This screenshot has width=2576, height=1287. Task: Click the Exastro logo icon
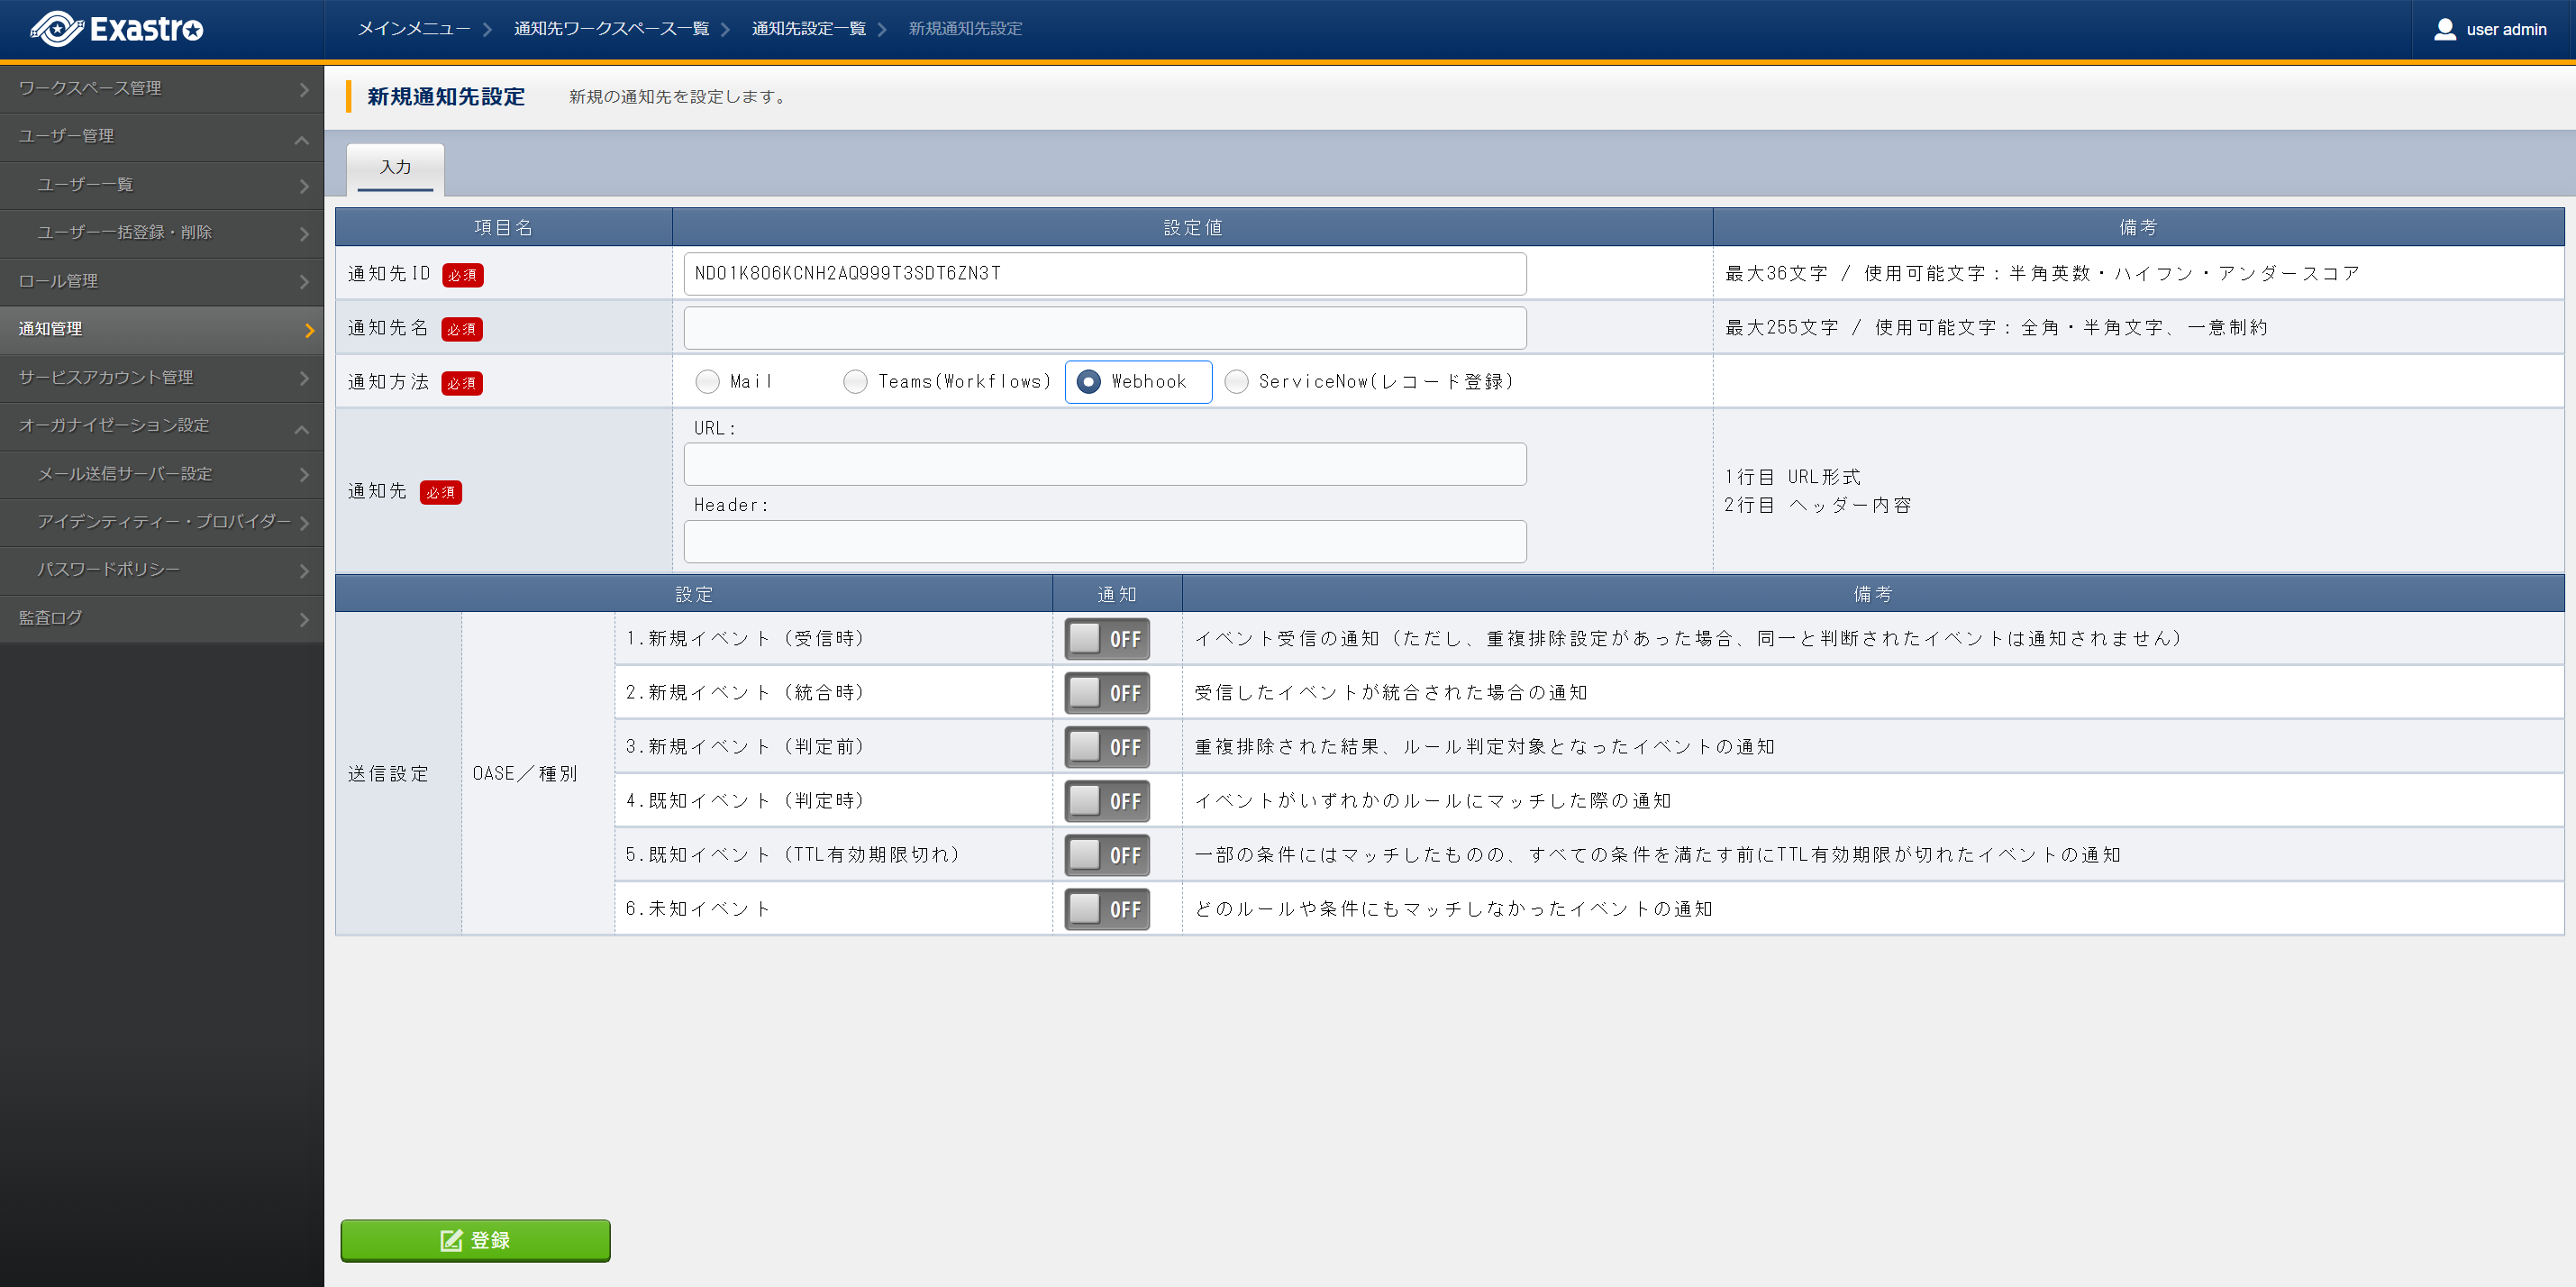pyautogui.click(x=56, y=29)
